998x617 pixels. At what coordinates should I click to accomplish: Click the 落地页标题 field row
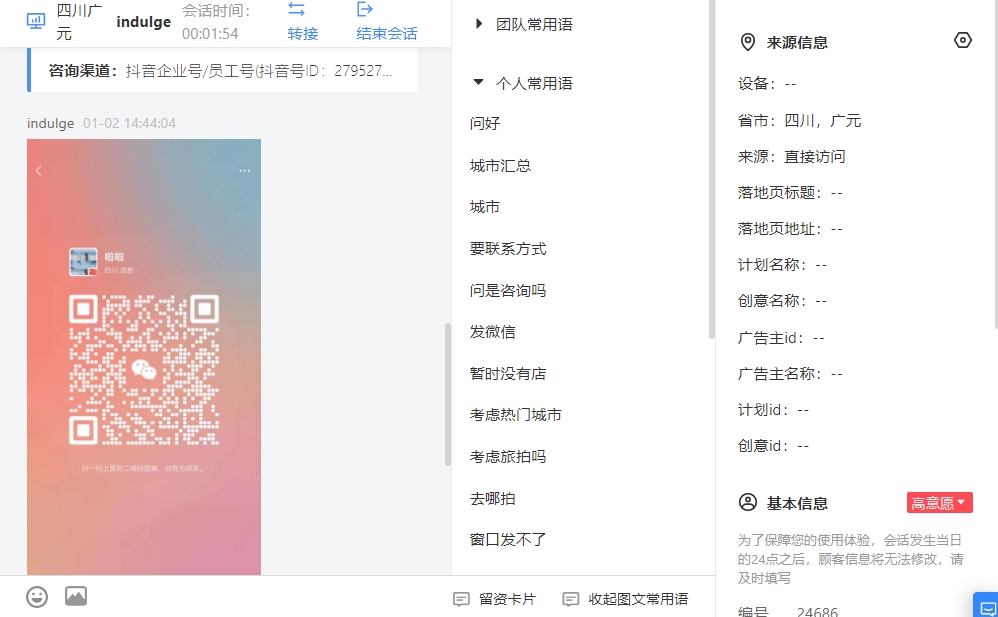pos(790,193)
